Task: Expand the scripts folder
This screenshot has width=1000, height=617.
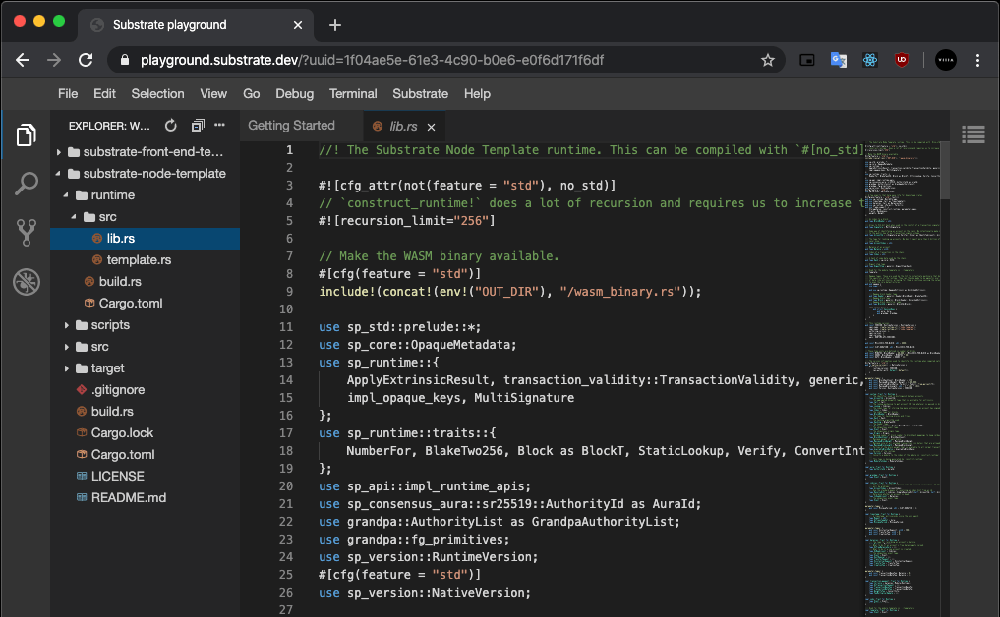Action: click(x=66, y=325)
